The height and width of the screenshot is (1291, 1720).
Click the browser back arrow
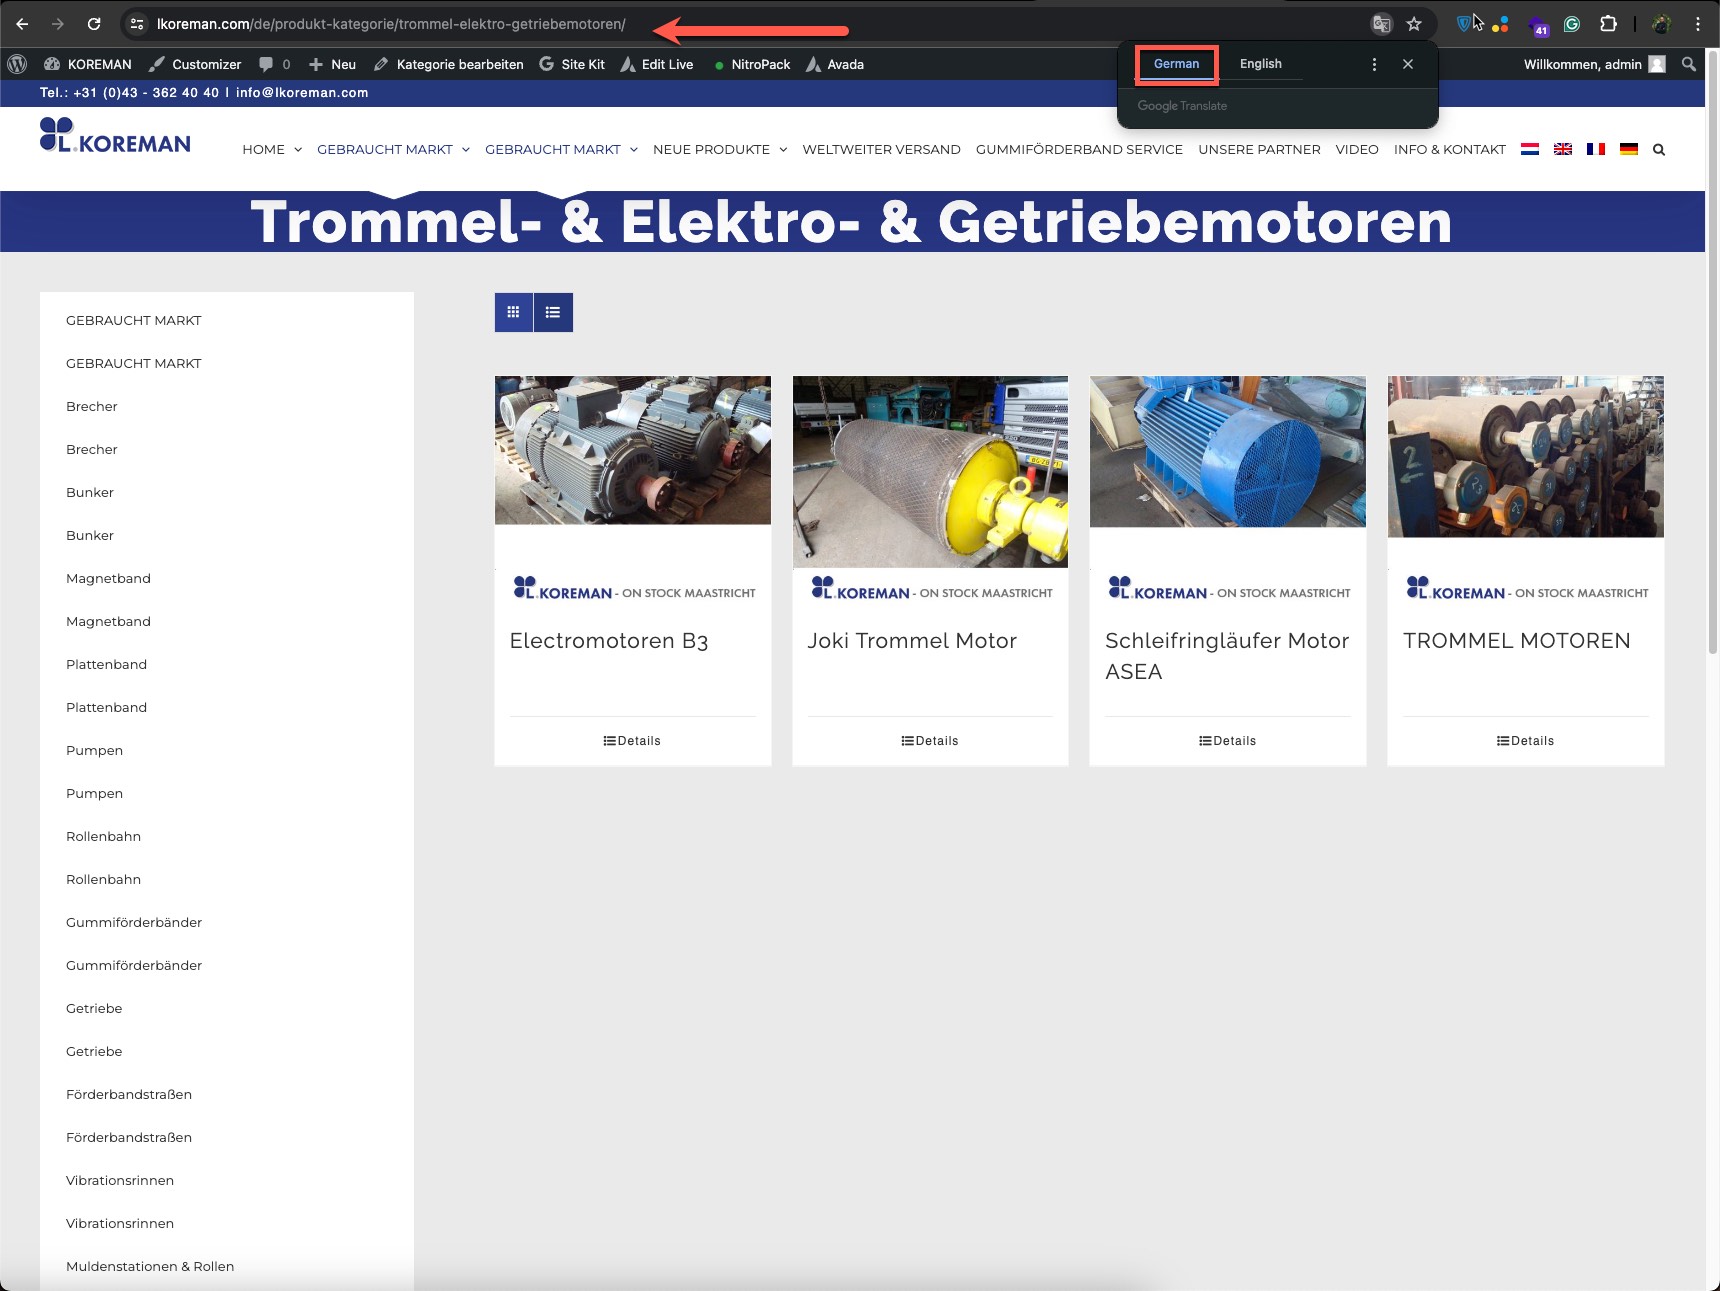click(22, 24)
